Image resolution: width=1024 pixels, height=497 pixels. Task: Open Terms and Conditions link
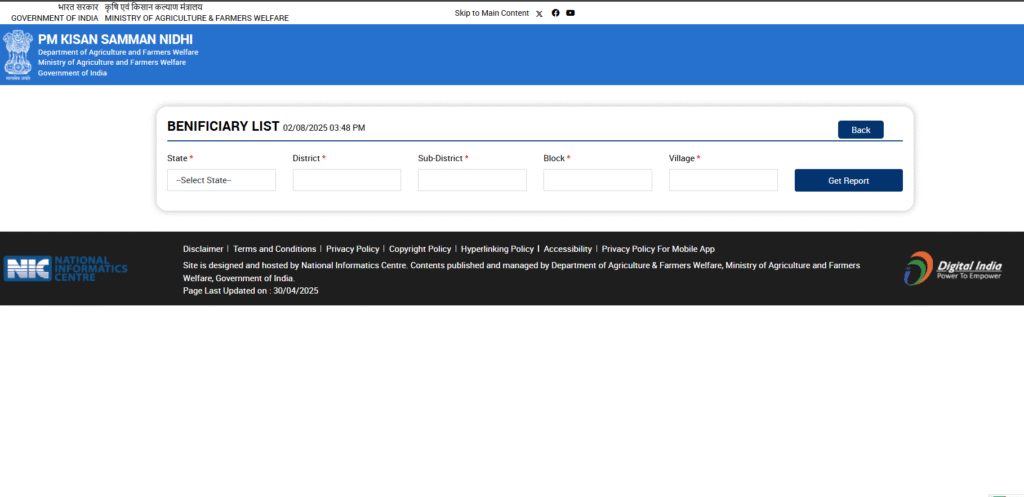[274, 249]
